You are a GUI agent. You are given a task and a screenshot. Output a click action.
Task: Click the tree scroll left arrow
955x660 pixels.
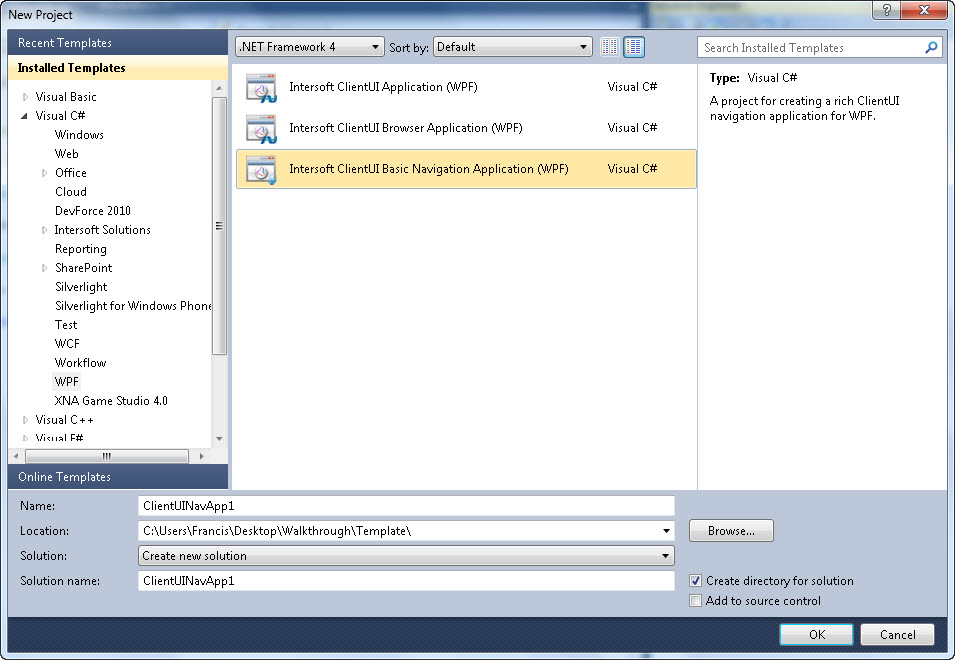[16, 456]
